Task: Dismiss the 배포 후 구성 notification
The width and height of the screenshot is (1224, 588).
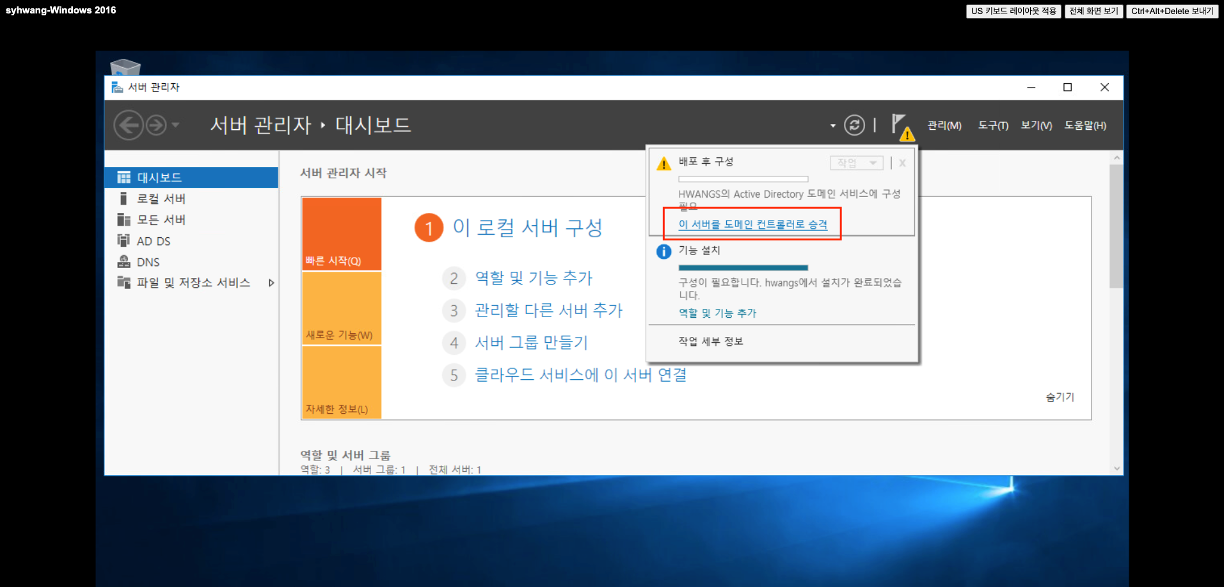Action: point(902,163)
